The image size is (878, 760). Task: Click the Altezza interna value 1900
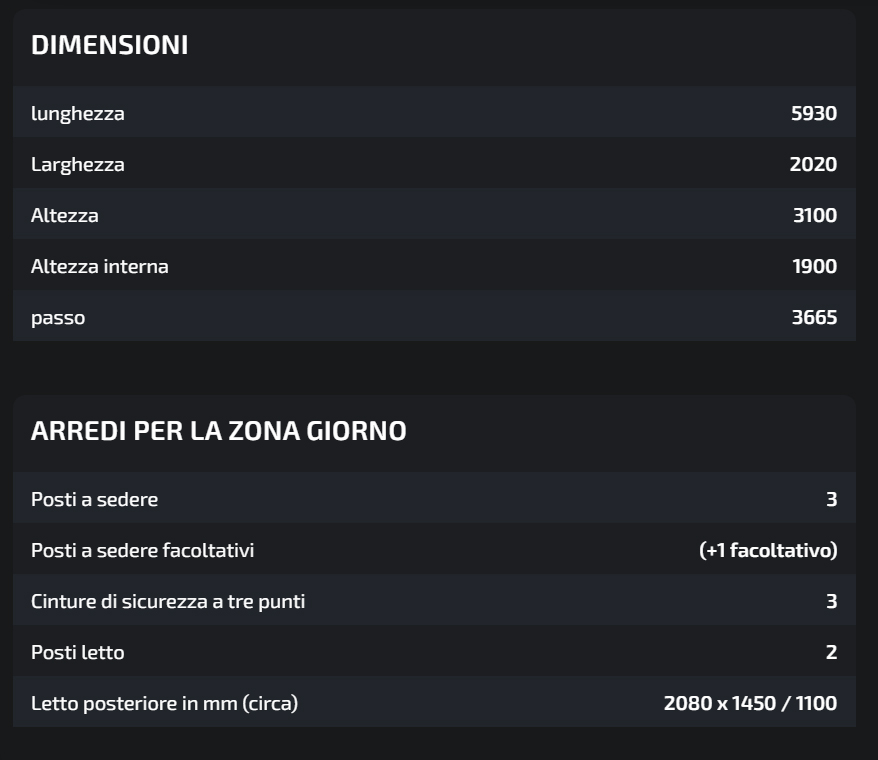pyautogui.click(x=814, y=266)
